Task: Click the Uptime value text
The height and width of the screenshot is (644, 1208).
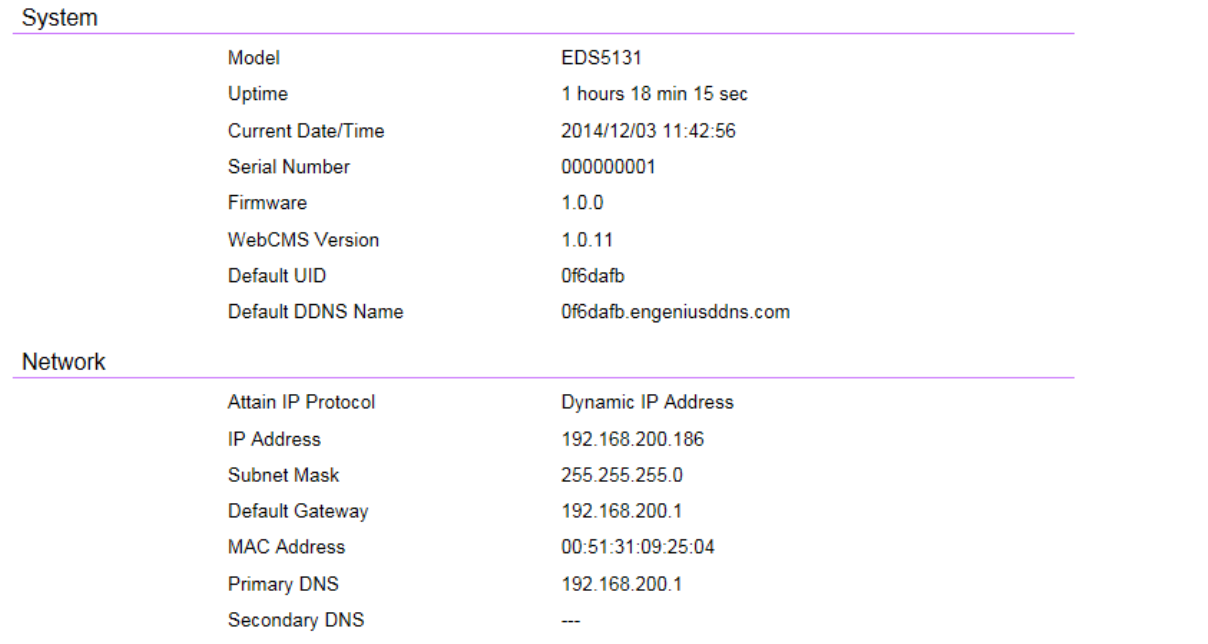Action: [x=654, y=94]
